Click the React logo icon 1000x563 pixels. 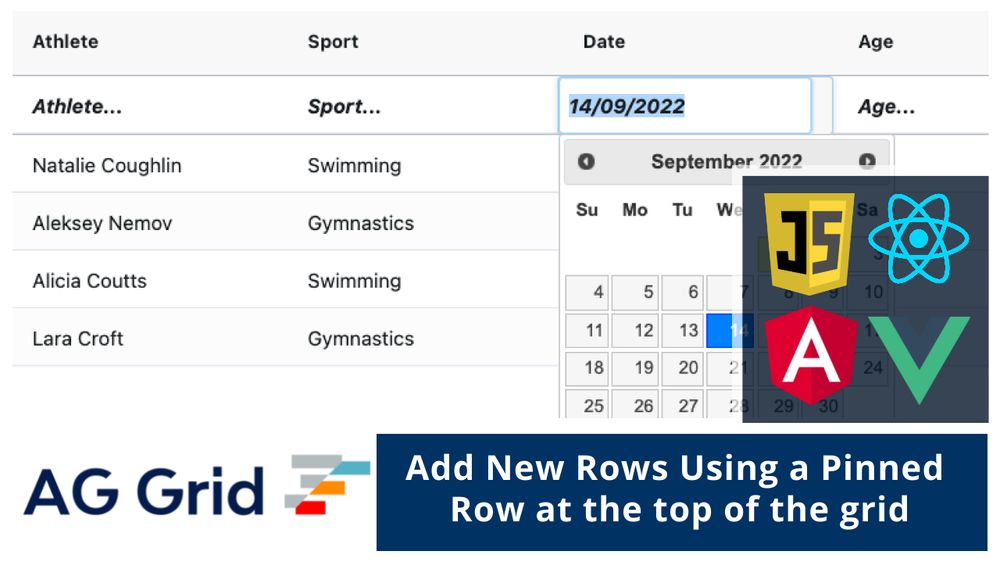[918, 239]
